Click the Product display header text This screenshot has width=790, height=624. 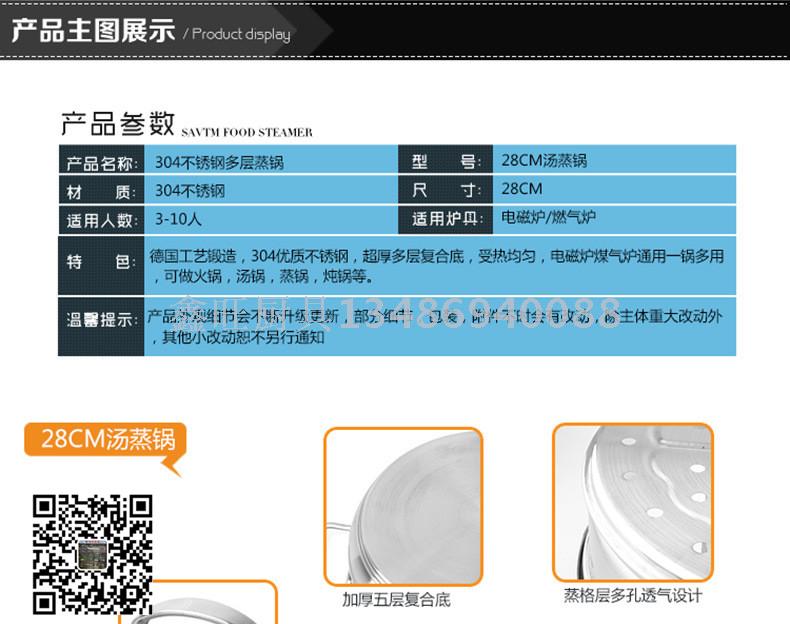point(240,34)
